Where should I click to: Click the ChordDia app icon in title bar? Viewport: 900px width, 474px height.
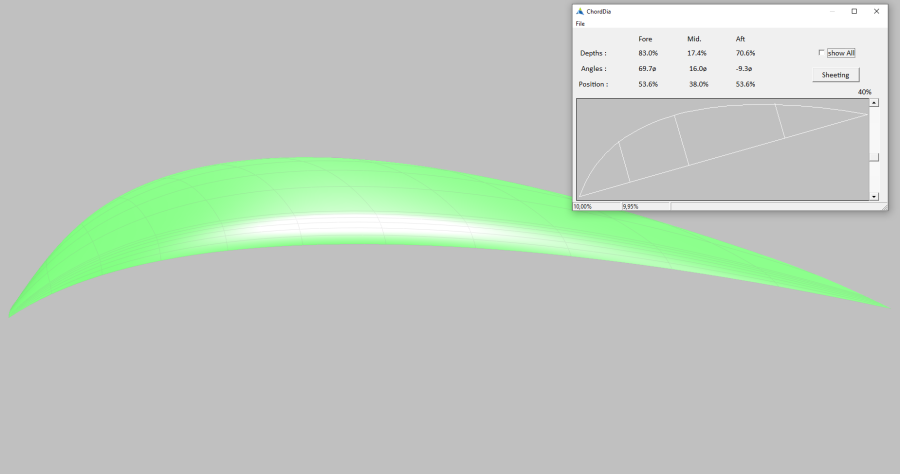(x=579, y=11)
